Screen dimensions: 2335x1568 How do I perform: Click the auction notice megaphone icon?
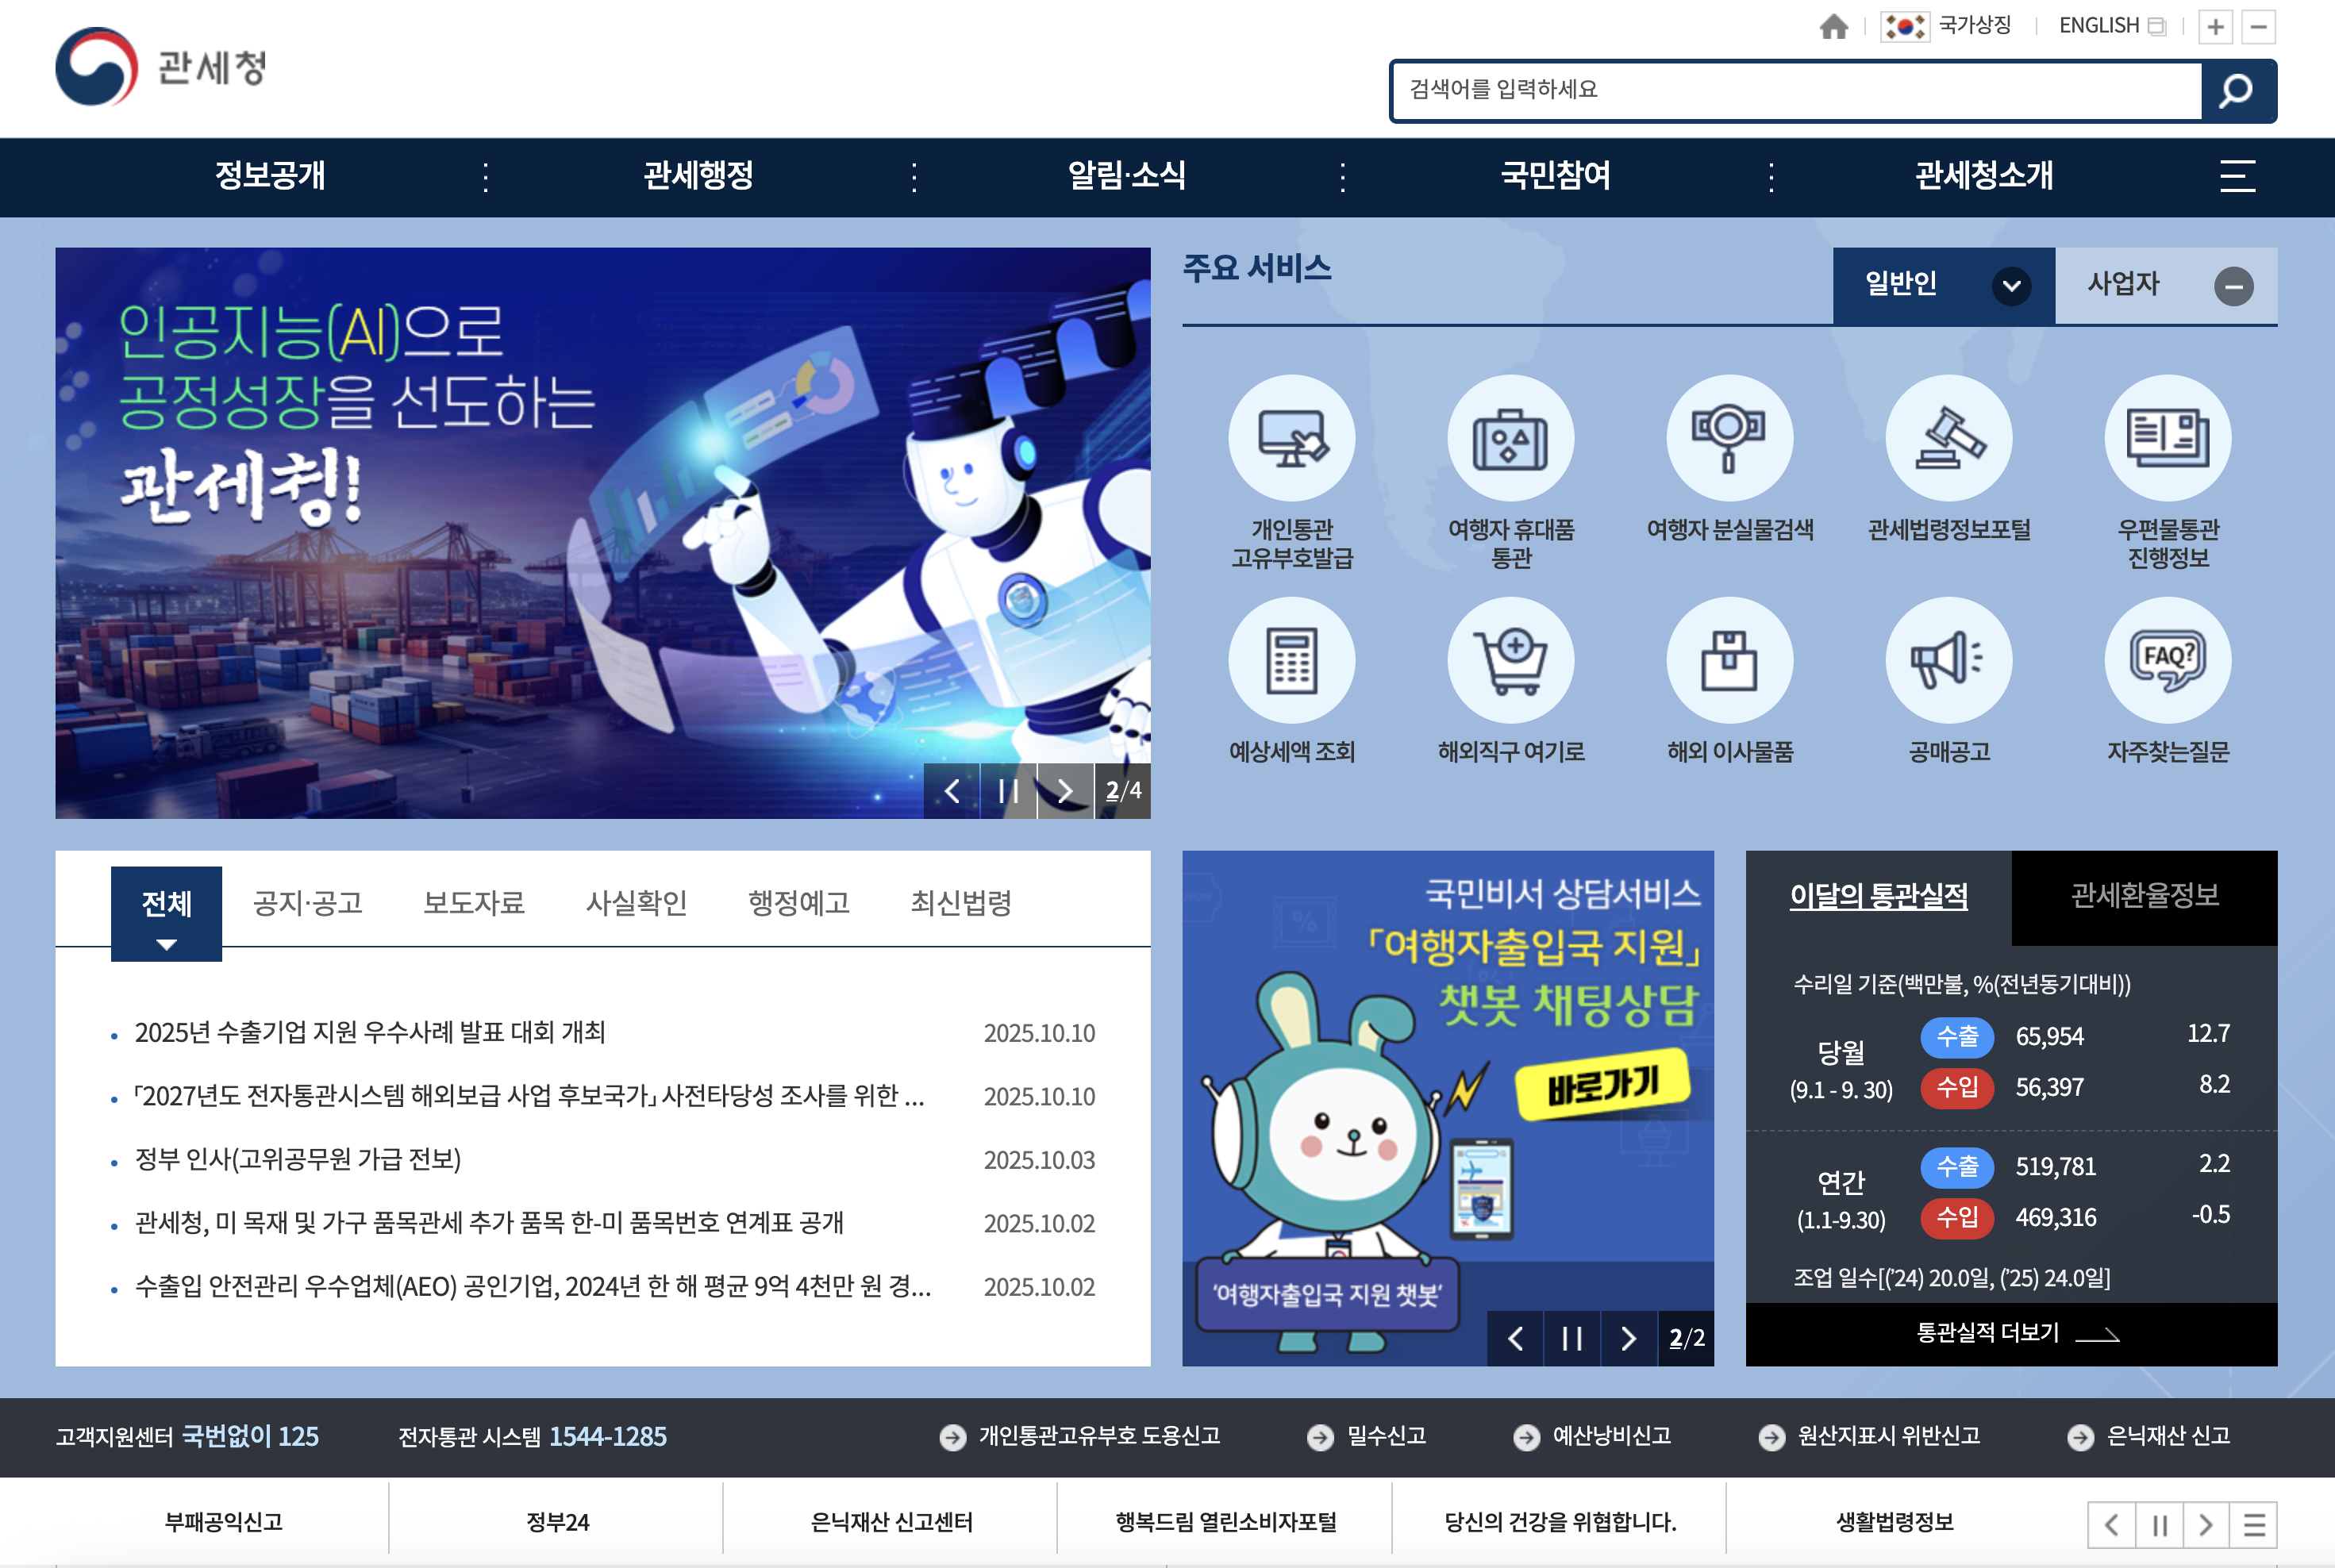tap(1948, 660)
